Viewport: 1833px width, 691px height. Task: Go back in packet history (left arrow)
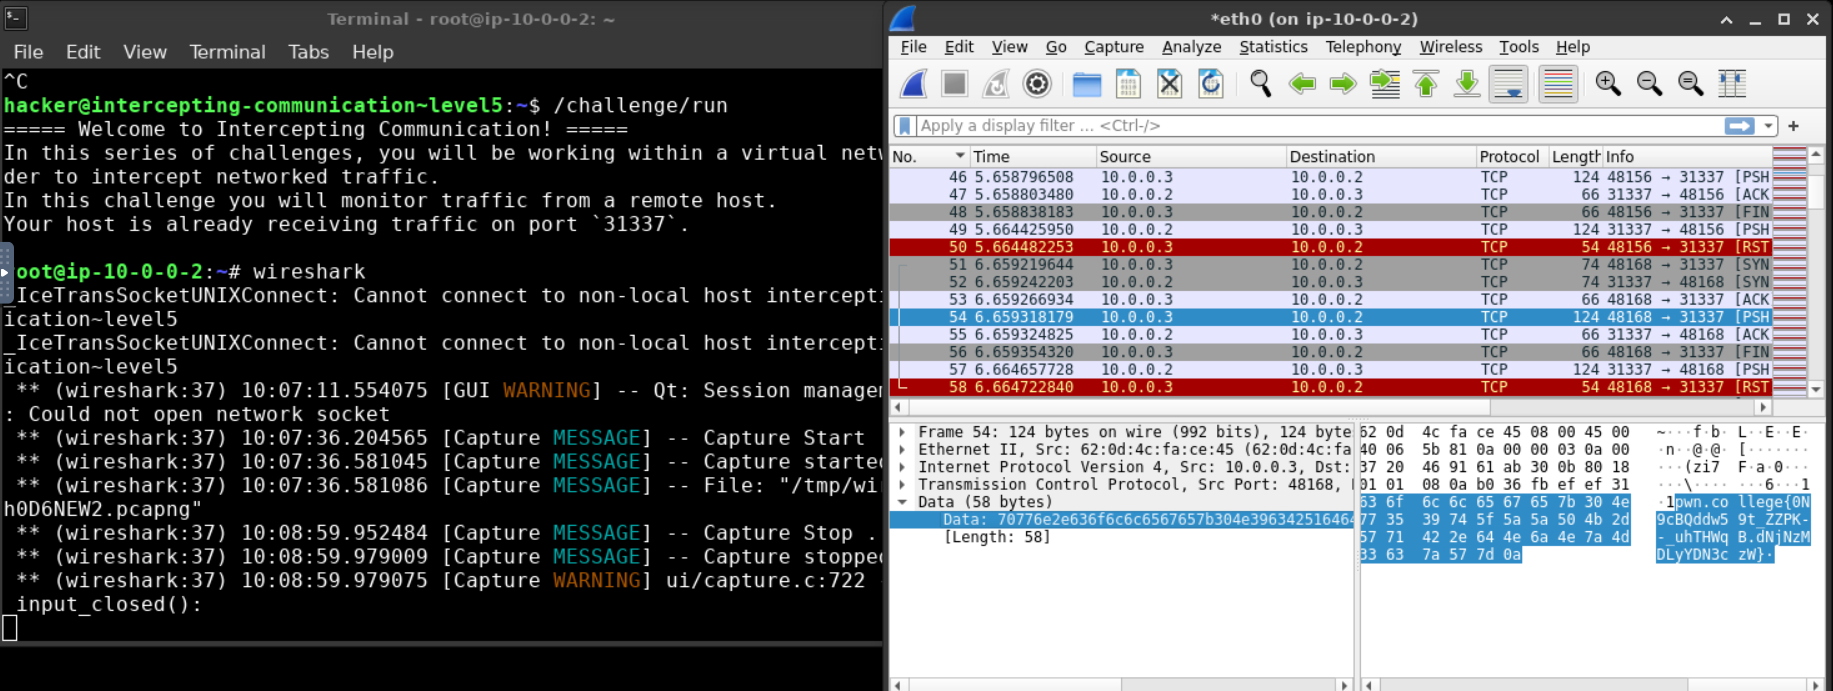click(1302, 84)
